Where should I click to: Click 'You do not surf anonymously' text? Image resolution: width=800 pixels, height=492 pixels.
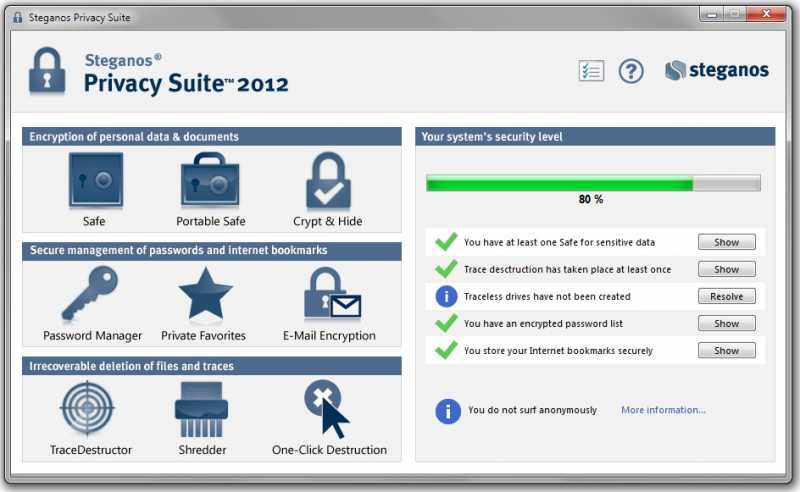pyautogui.click(x=532, y=410)
